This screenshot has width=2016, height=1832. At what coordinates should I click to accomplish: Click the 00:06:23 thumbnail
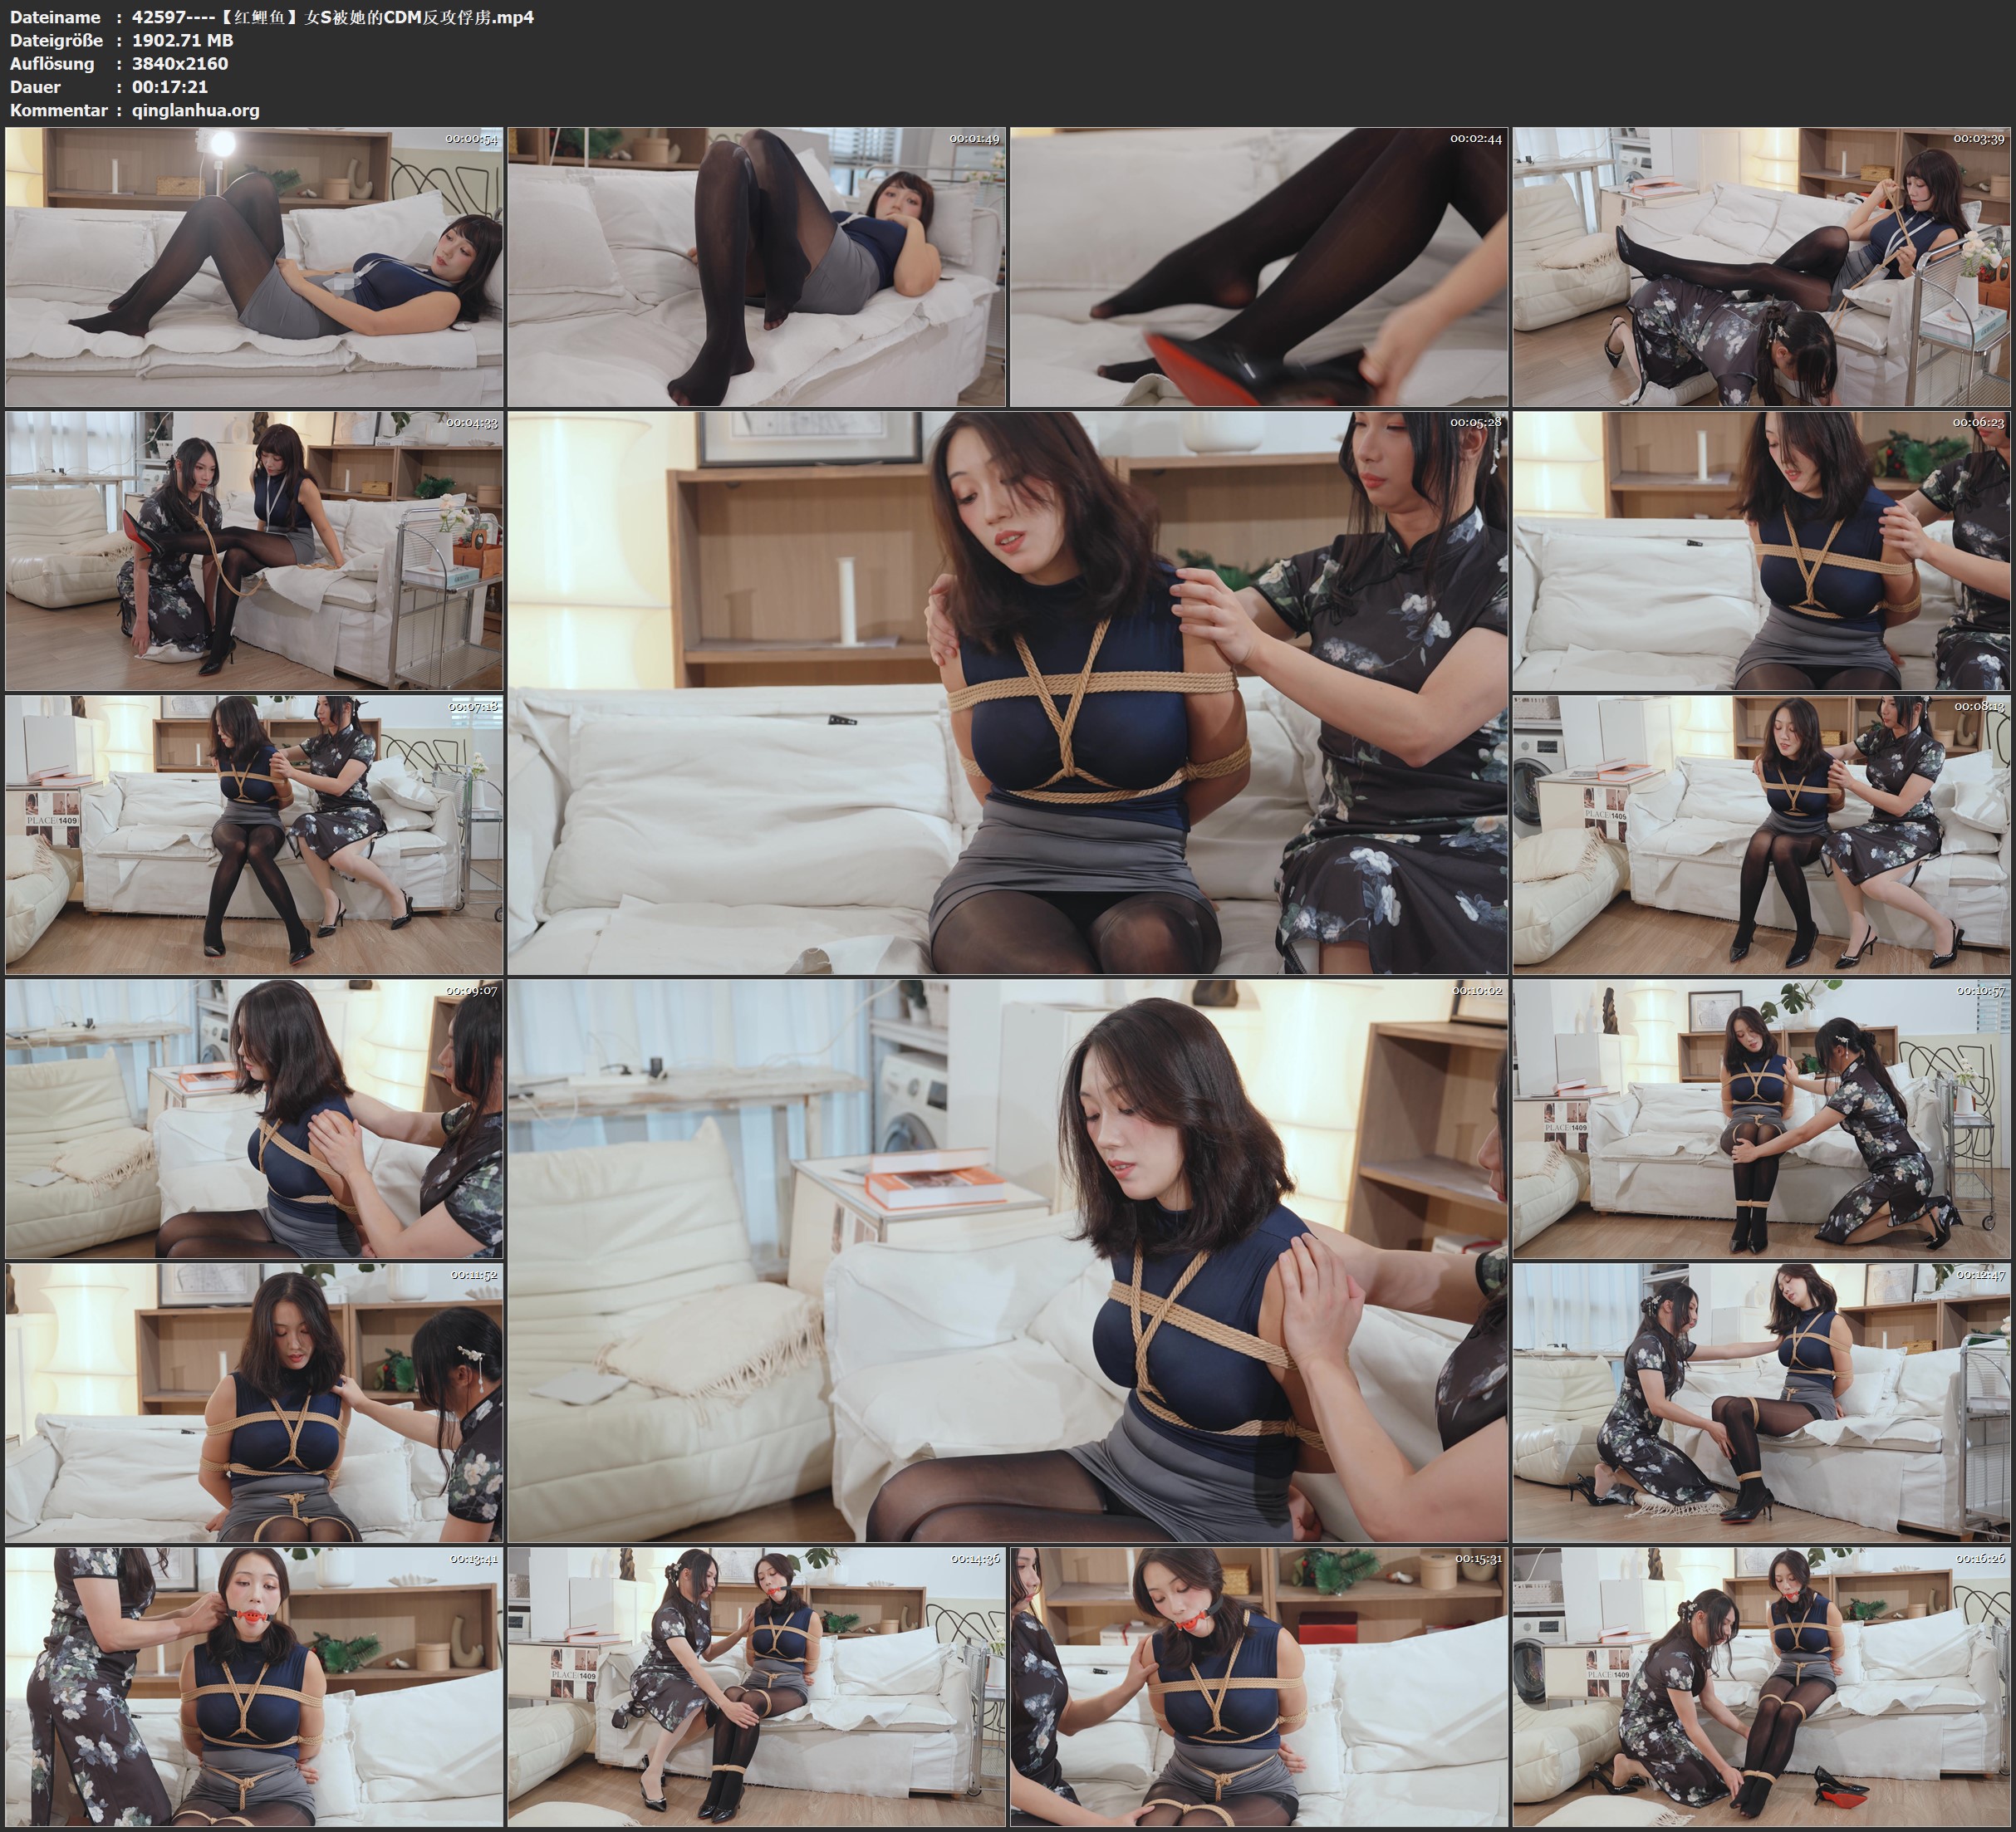click(x=1761, y=550)
